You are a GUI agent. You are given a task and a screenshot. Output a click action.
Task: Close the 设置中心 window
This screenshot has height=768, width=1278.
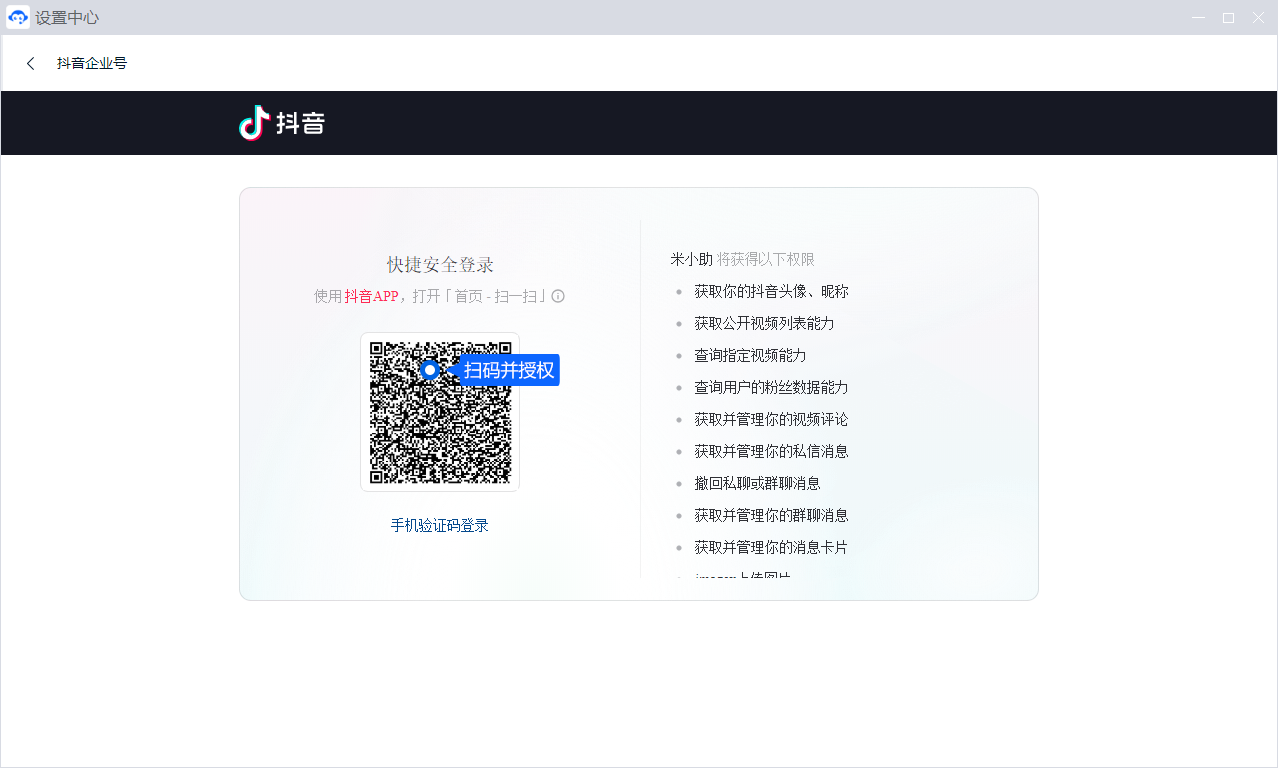click(x=1258, y=18)
